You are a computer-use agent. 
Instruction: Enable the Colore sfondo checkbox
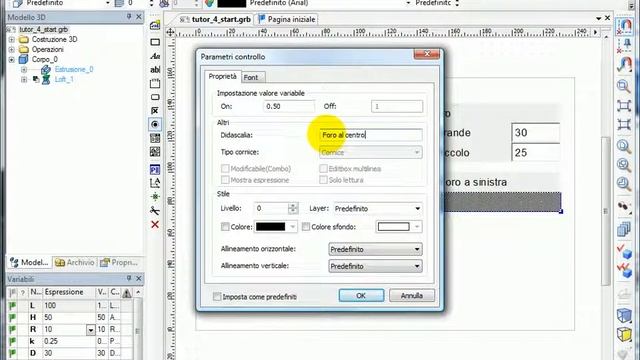pos(306,227)
